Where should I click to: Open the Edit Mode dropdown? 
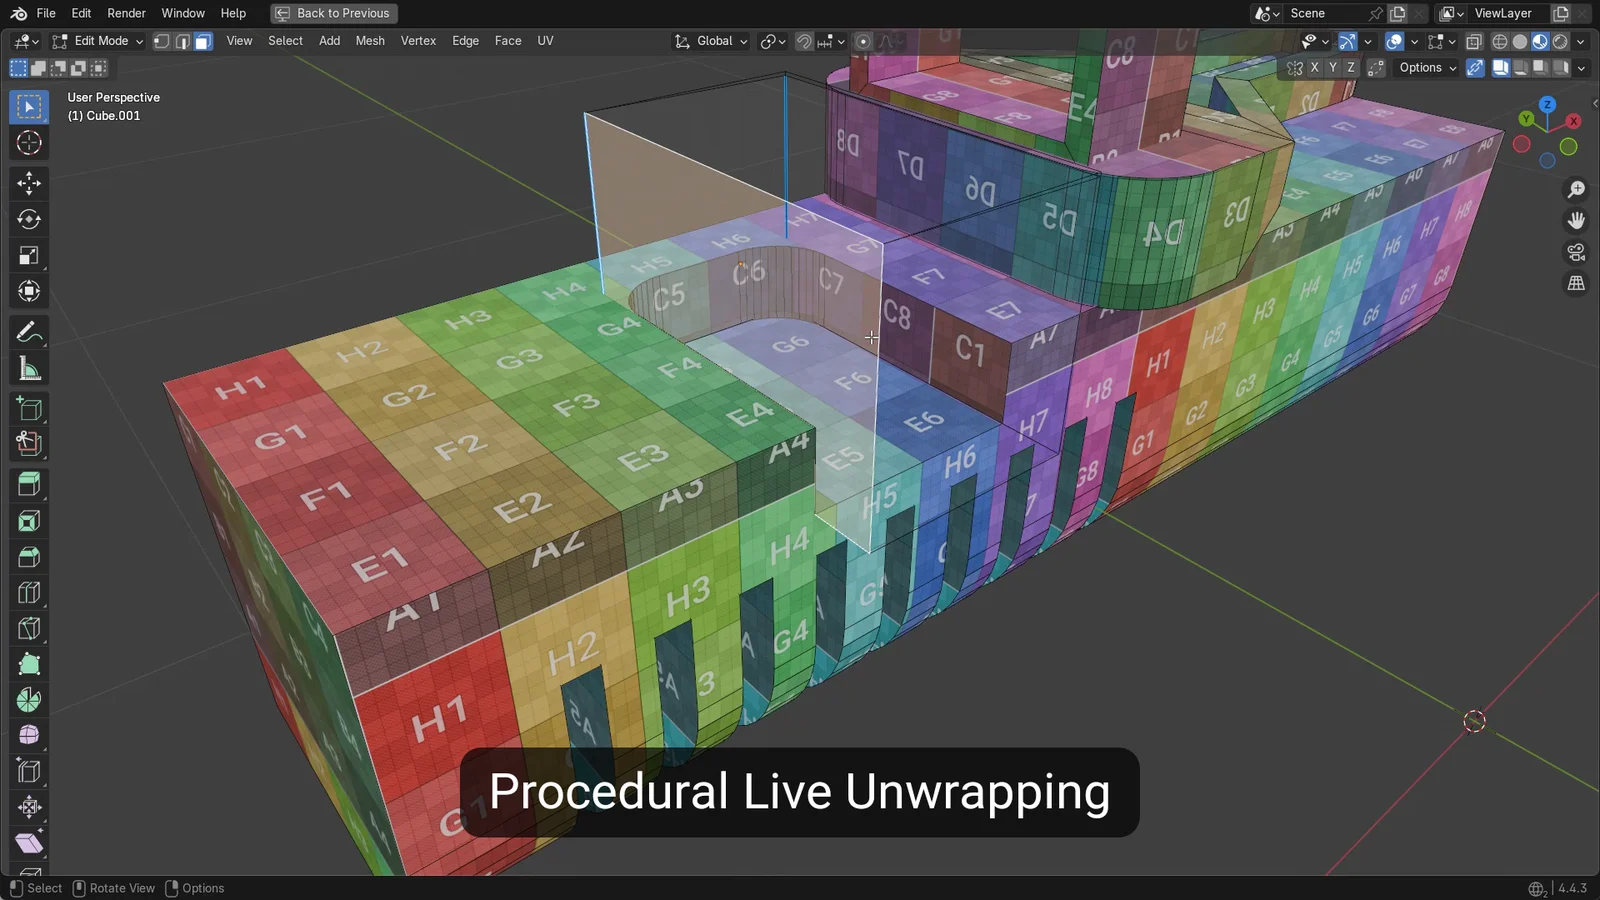click(x=100, y=41)
